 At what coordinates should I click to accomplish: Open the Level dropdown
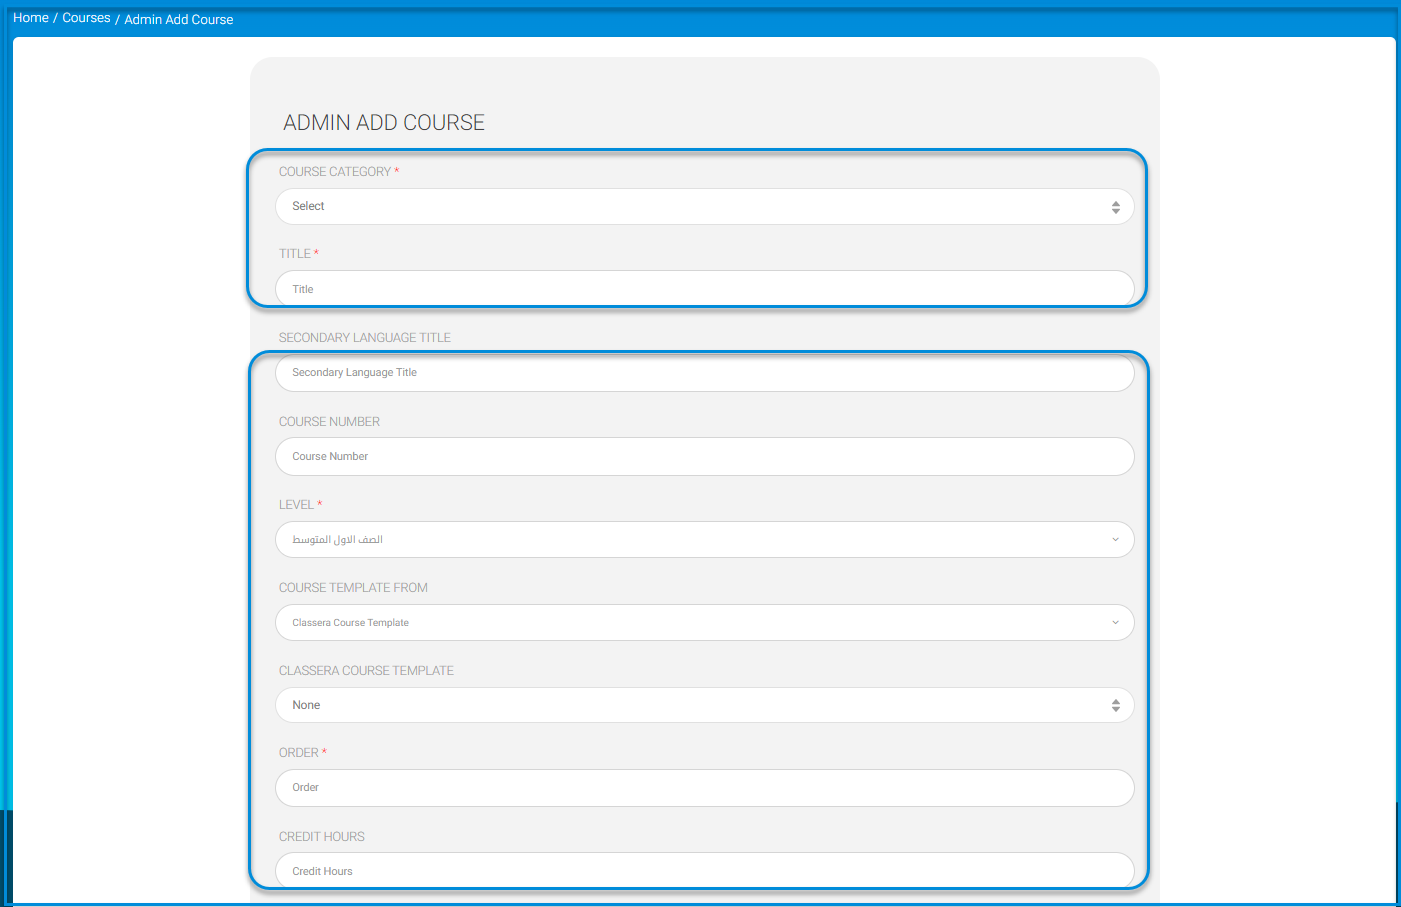(705, 540)
